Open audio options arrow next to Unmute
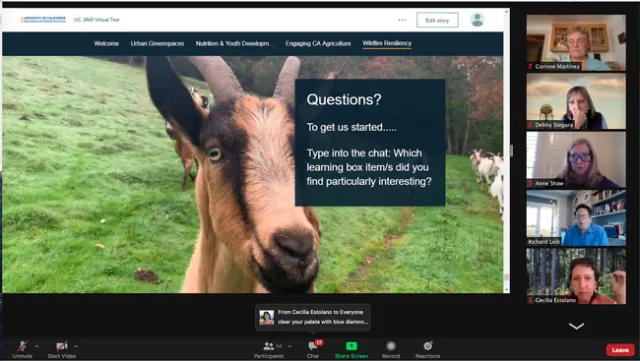The width and height of the screenshot is (640, 361). [37, 346]
